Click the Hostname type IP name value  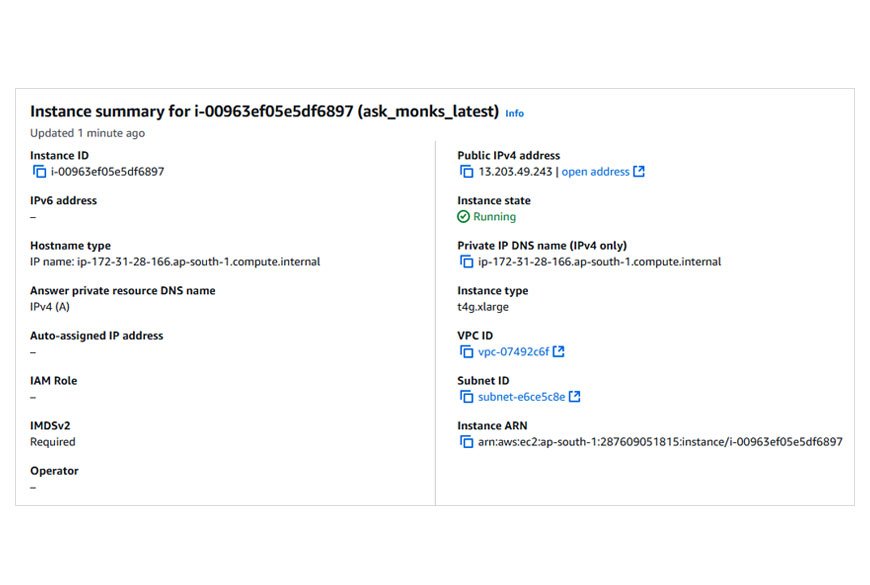[x=175, y=262]
